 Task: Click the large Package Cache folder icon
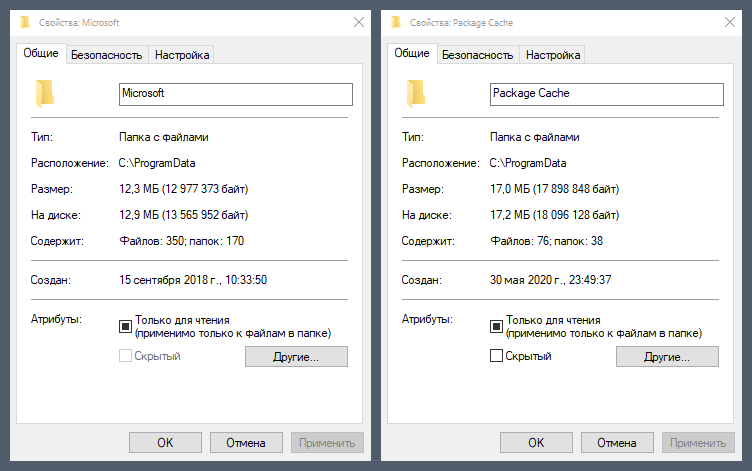tap(415, 93)
